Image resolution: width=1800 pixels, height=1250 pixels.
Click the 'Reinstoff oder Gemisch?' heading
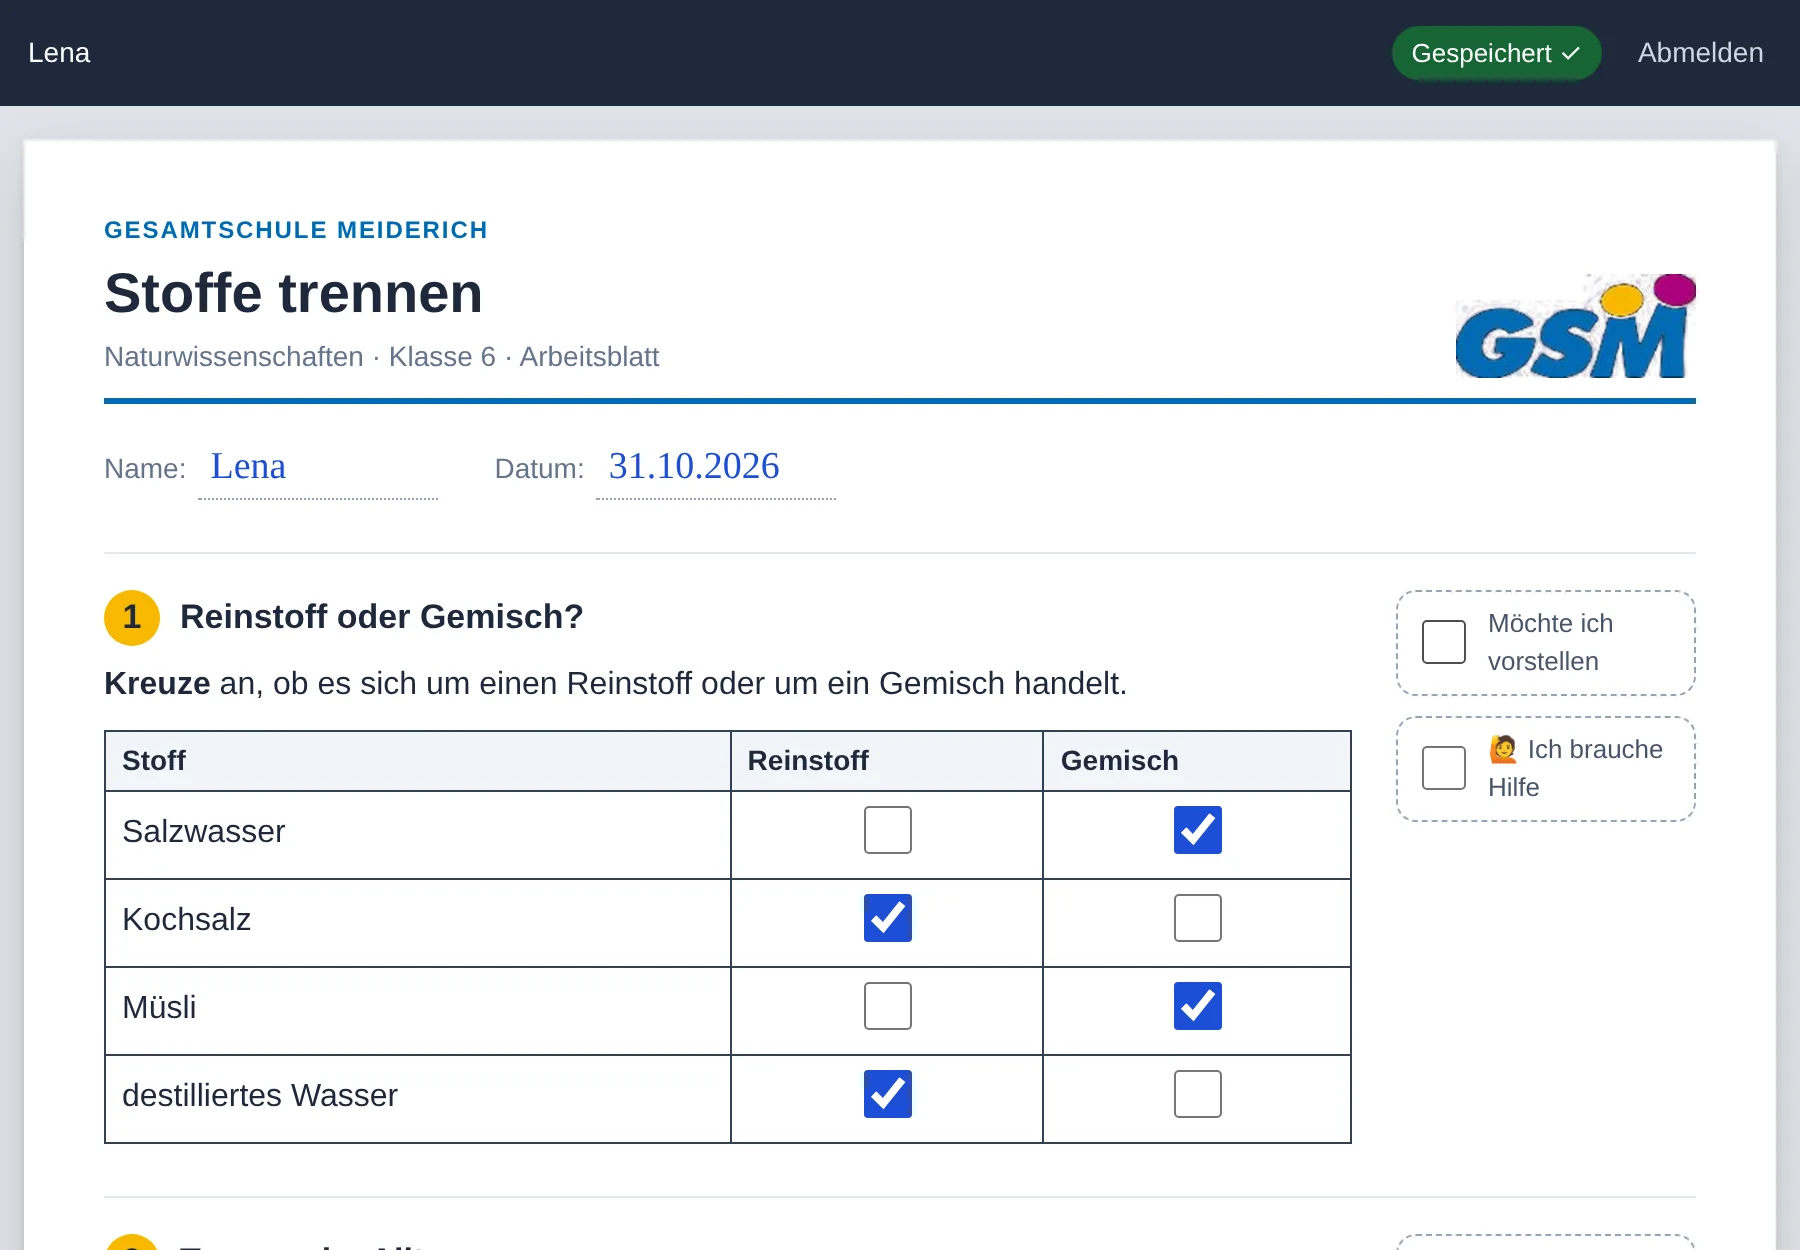(x=382, y=617)
